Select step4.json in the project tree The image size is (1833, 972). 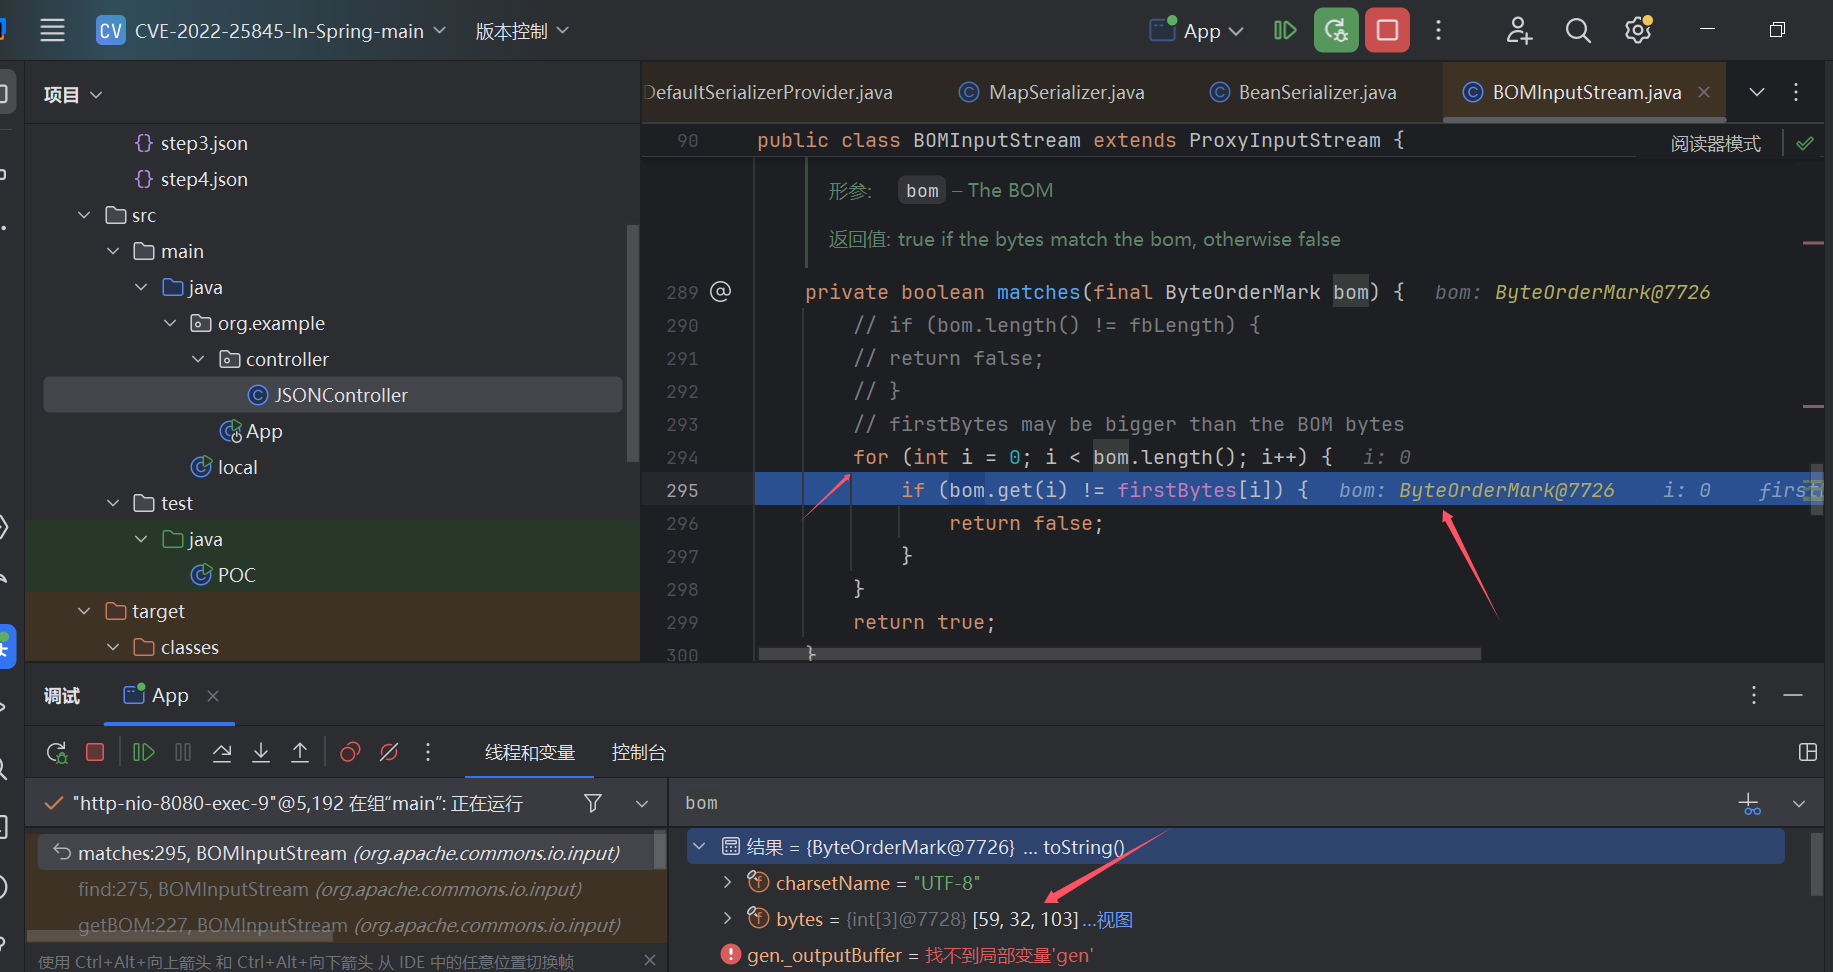tap(204, 179)
